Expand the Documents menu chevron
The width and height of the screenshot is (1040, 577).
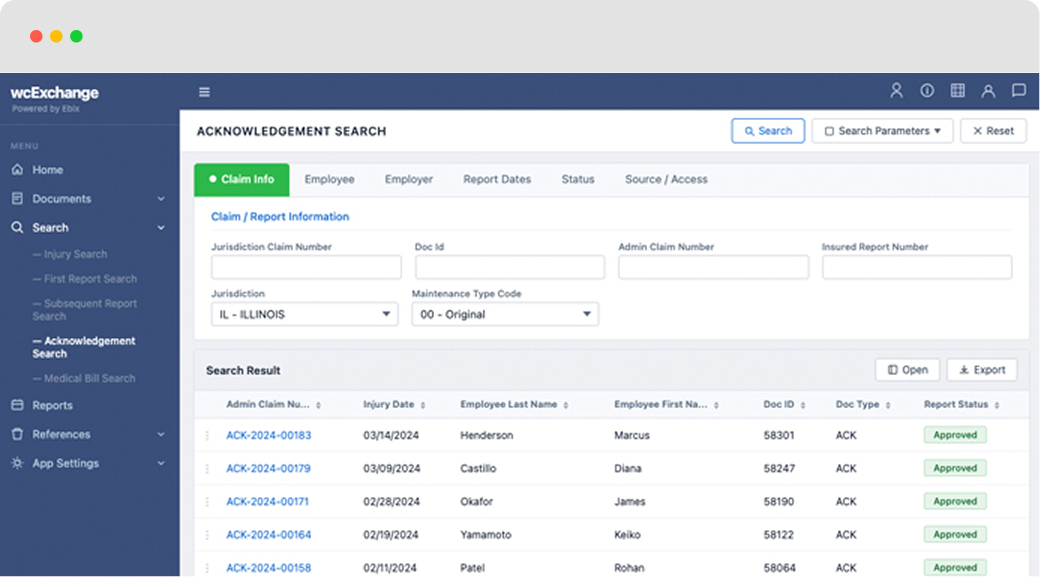click(161, 198)
